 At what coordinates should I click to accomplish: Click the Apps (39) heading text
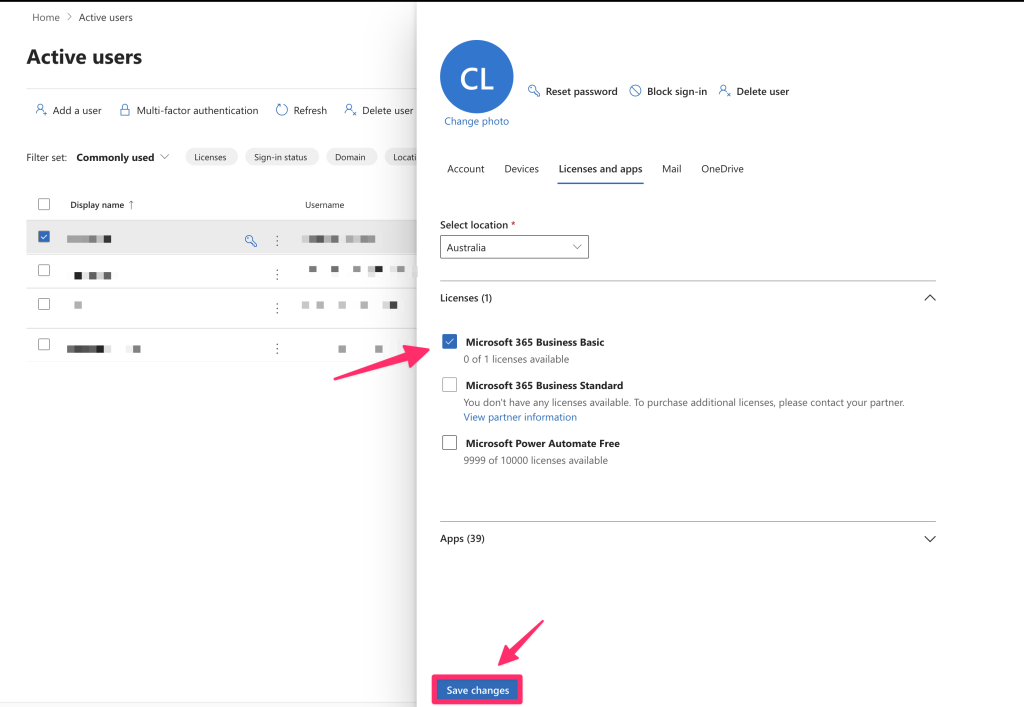coord(462,539)
